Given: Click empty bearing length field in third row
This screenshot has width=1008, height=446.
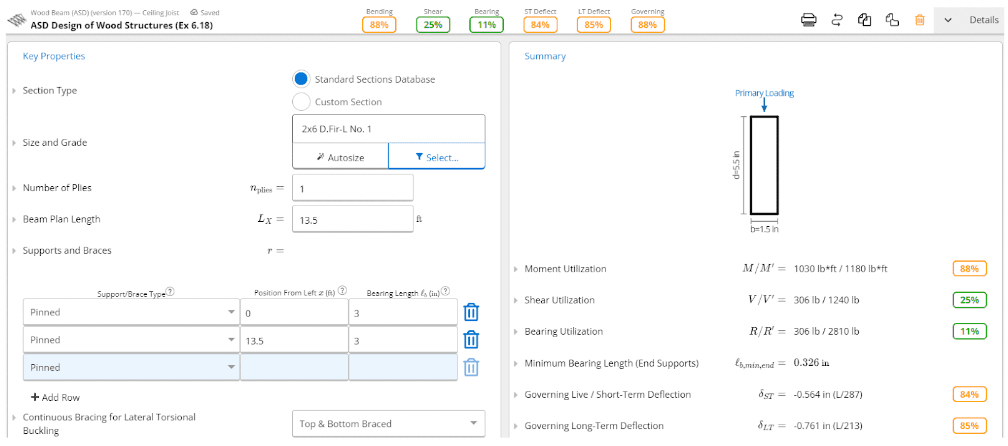Looking at the screenshot, I should (x=403, y=367).
